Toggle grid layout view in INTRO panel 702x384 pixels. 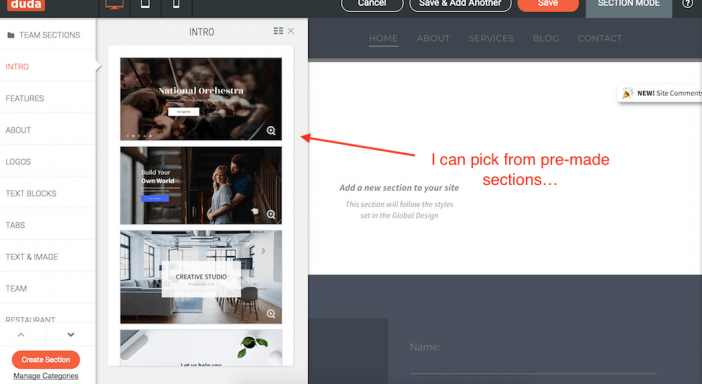point(278,31)
